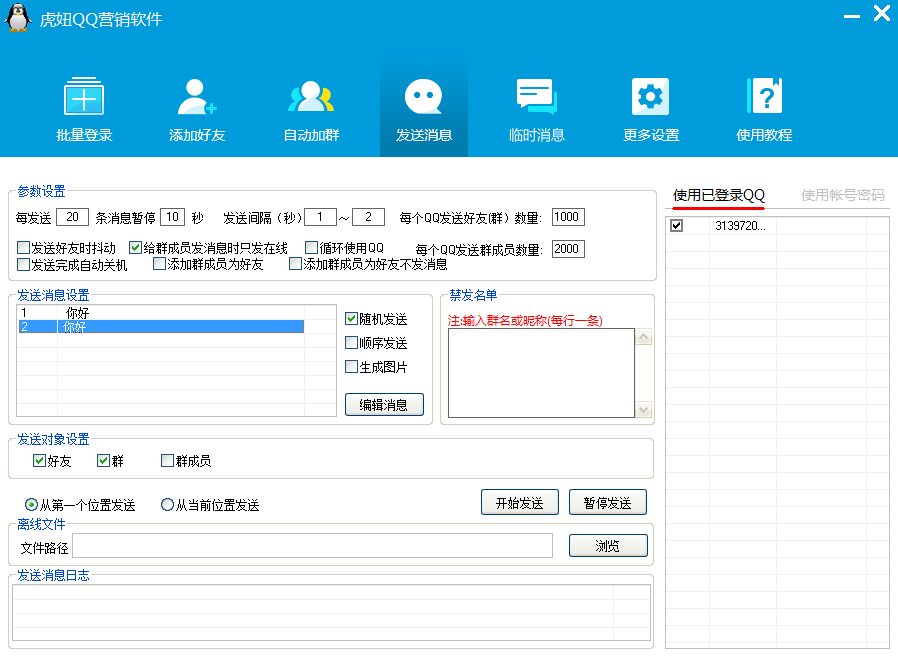Uncheck 随机发送 random send

(352, 319)
